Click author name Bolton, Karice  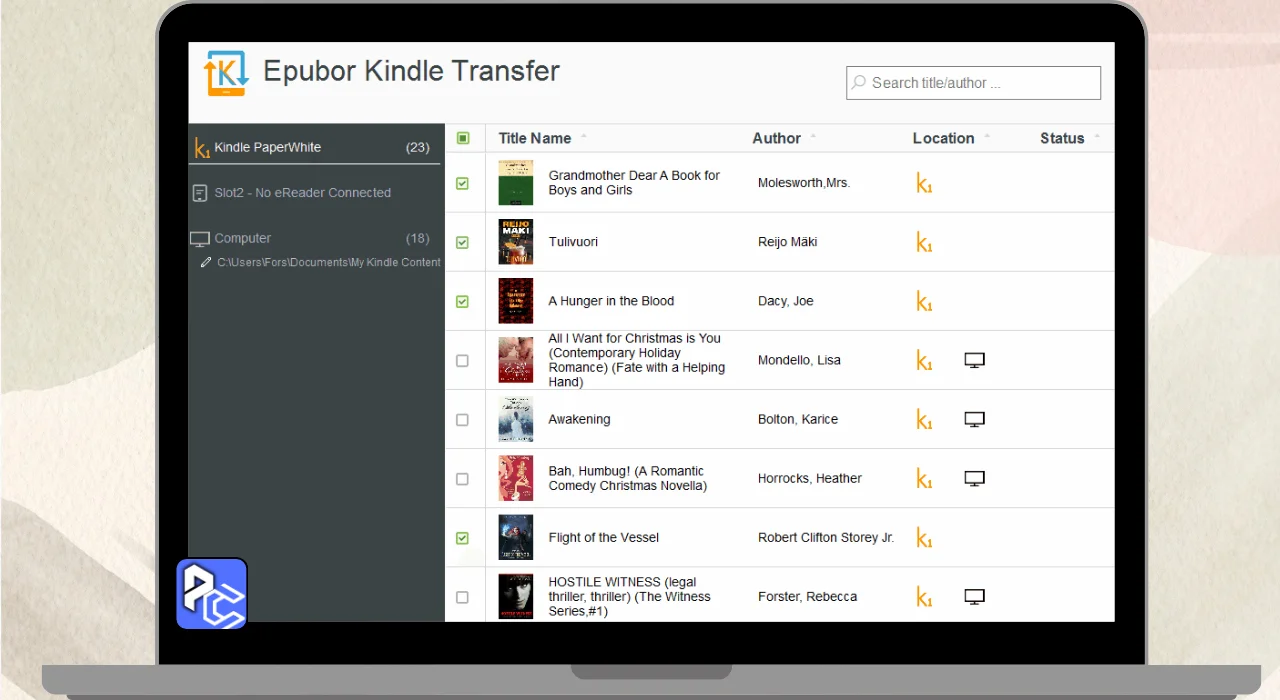798,419
